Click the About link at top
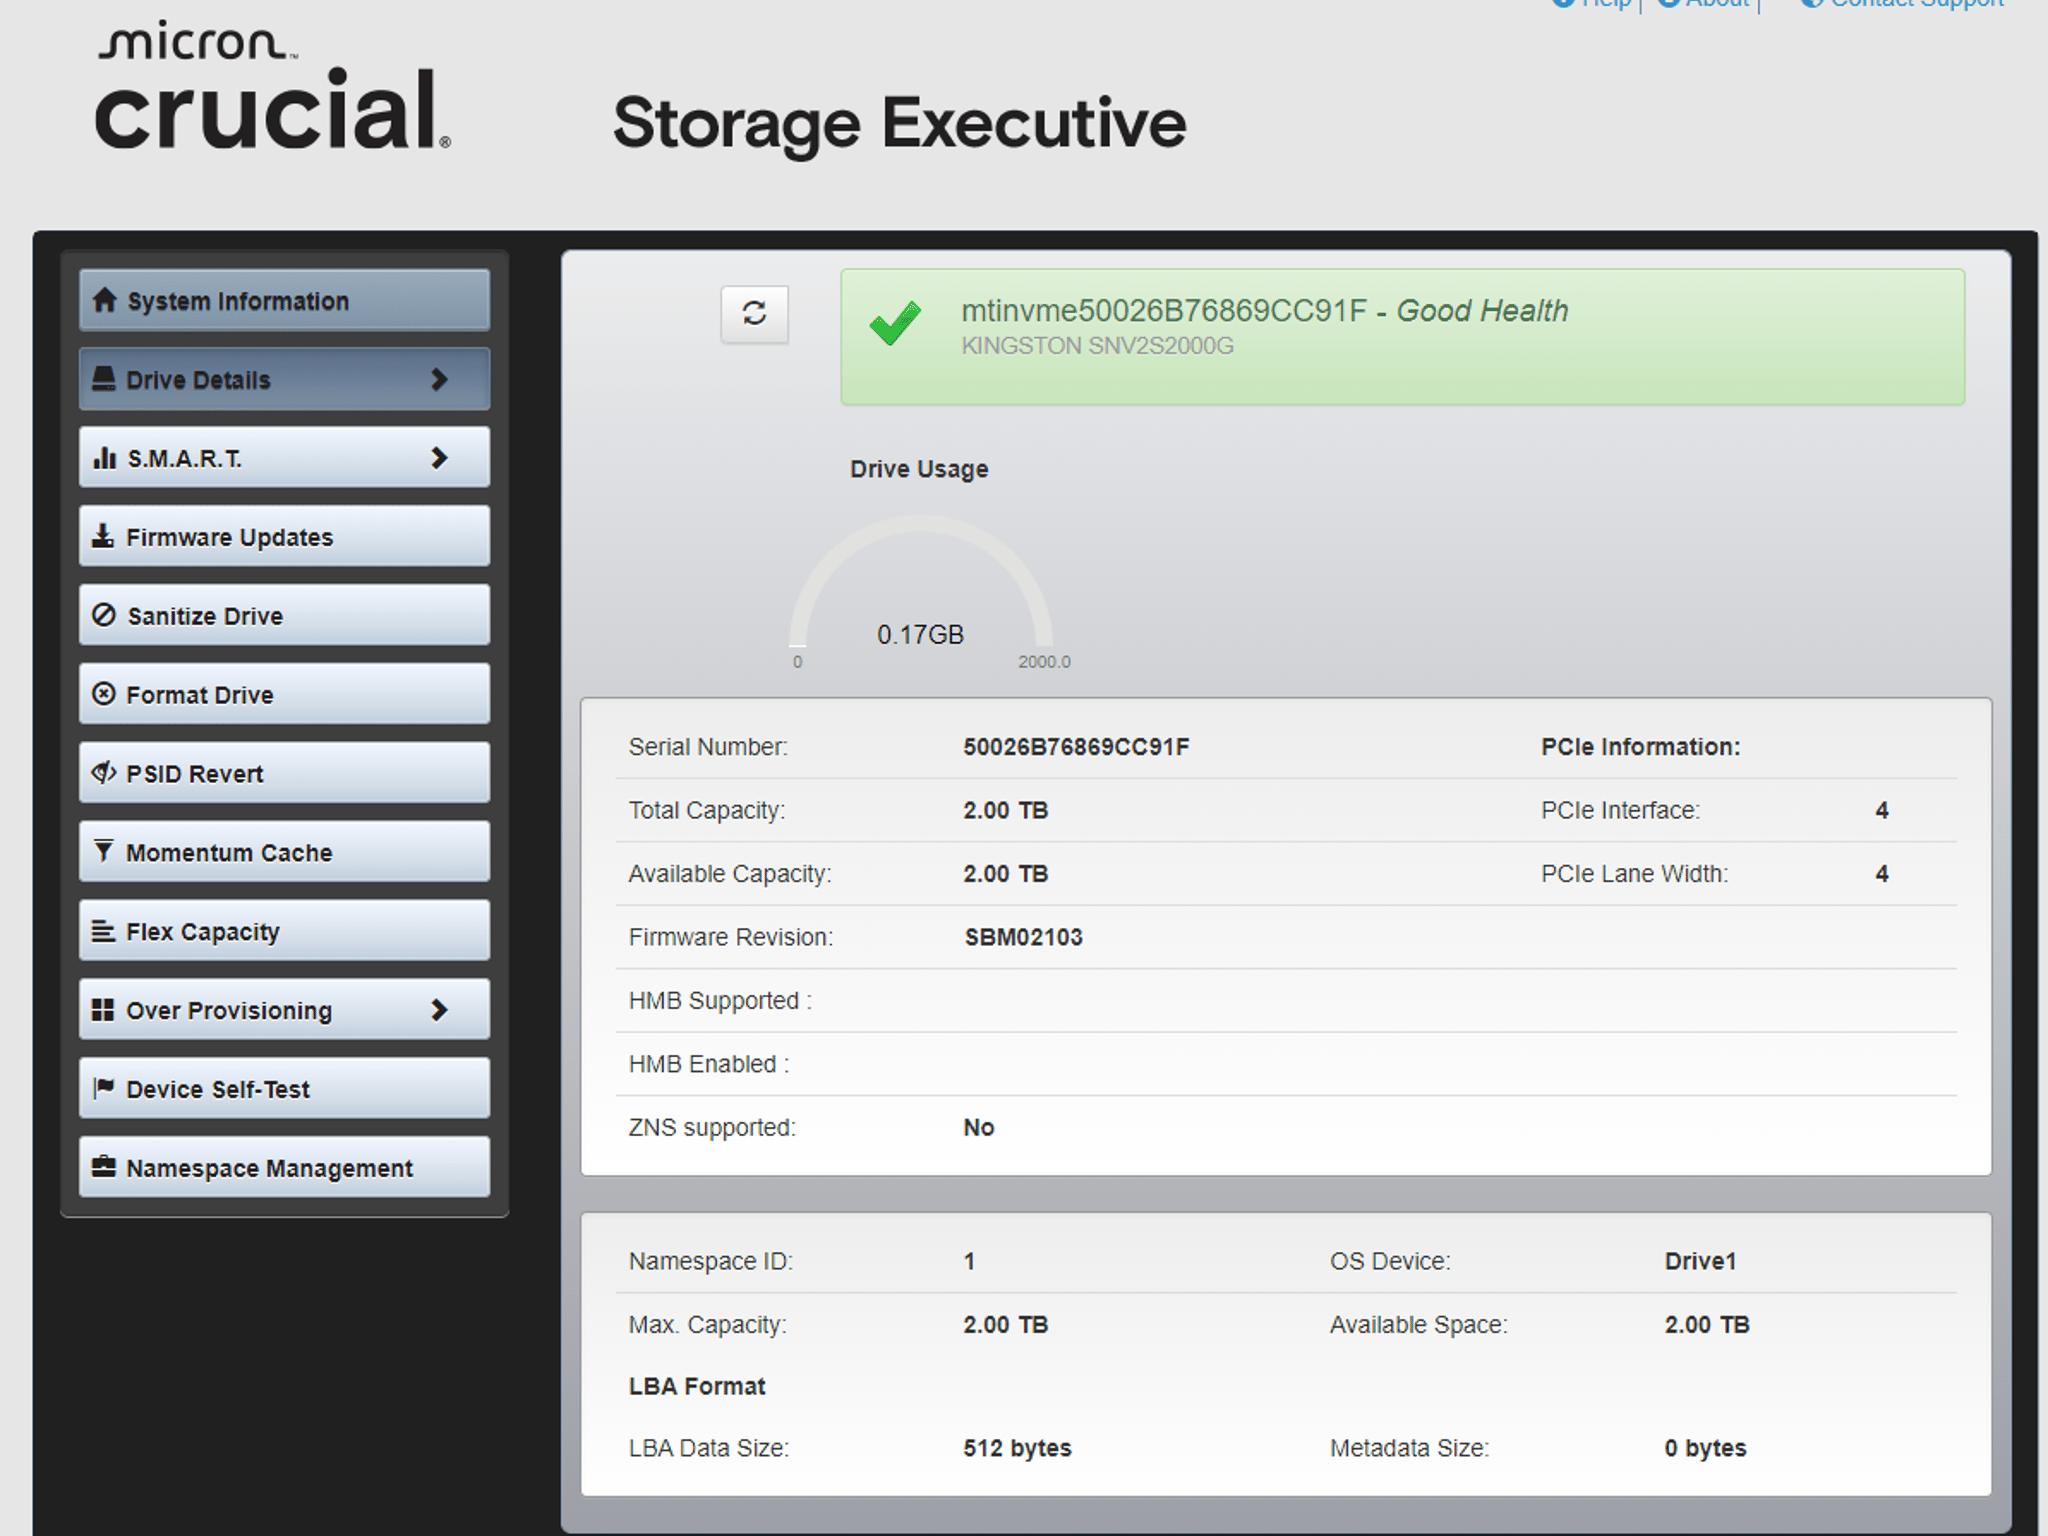The image size is (2048, 1536). click(x=1704, y=3)
